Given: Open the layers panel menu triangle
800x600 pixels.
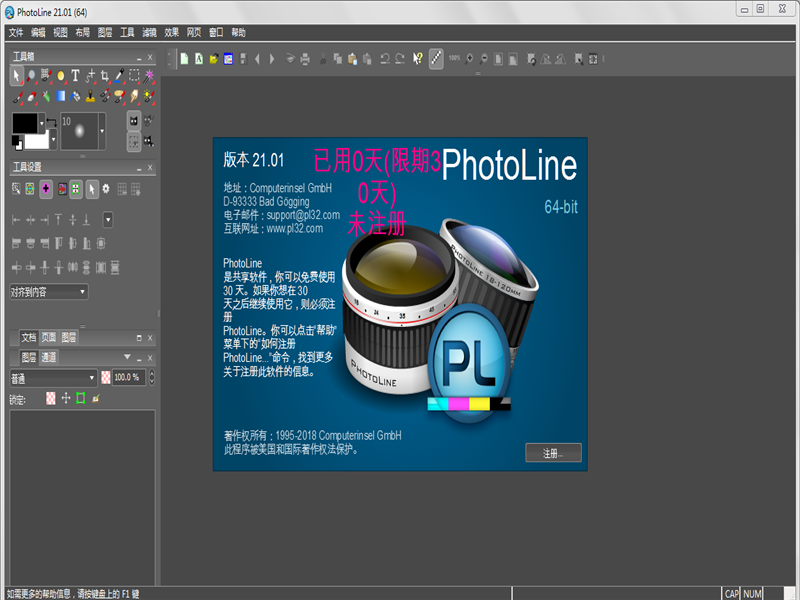Looking at the screenshot, I should point(127,357).
